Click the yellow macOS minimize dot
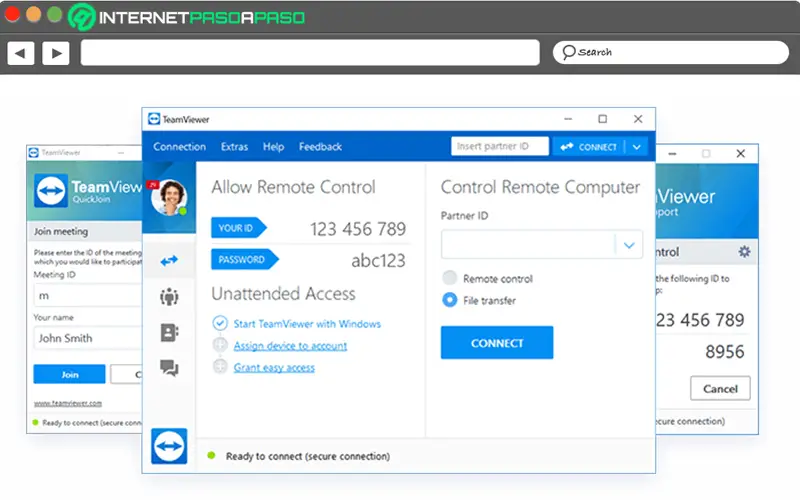Viewport: 800px width, 500px height. 33,14
